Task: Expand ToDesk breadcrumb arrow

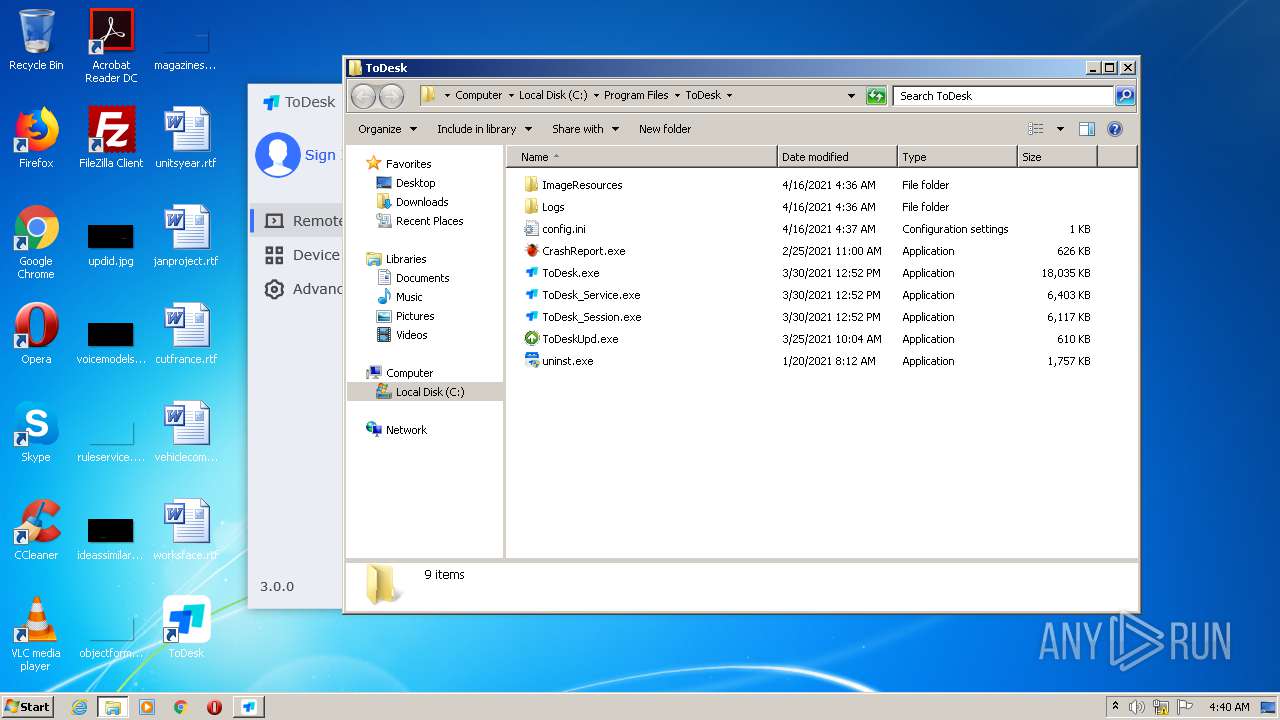Action: (x=729, y=96)
